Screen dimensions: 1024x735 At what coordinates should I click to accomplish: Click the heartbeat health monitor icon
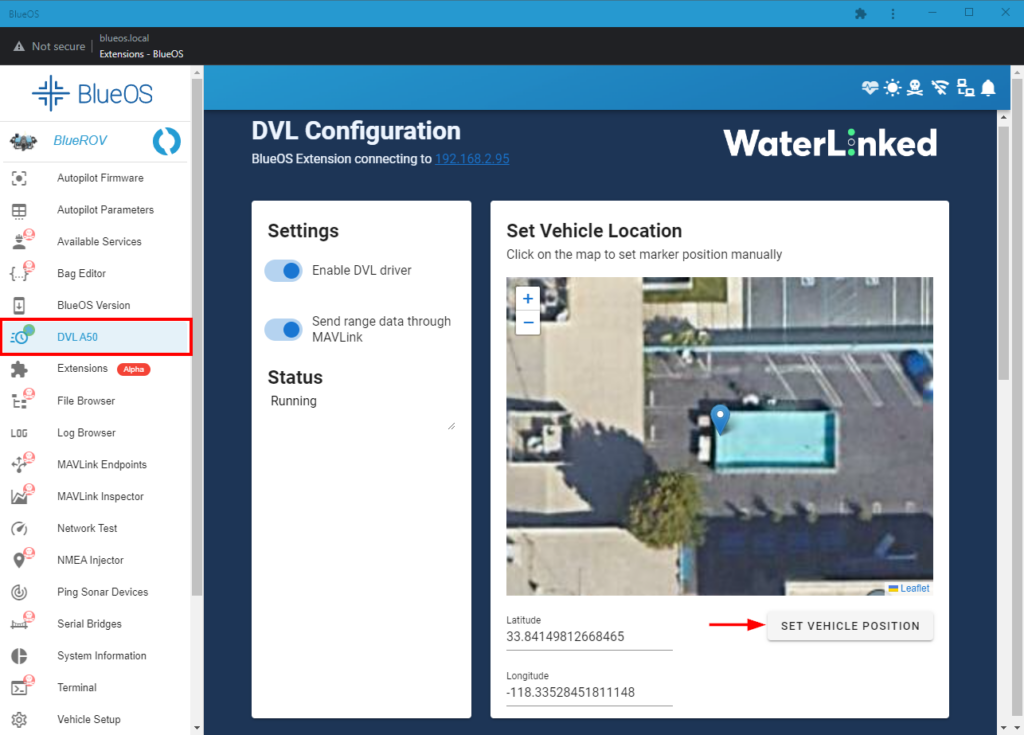[x=870, y=88]
